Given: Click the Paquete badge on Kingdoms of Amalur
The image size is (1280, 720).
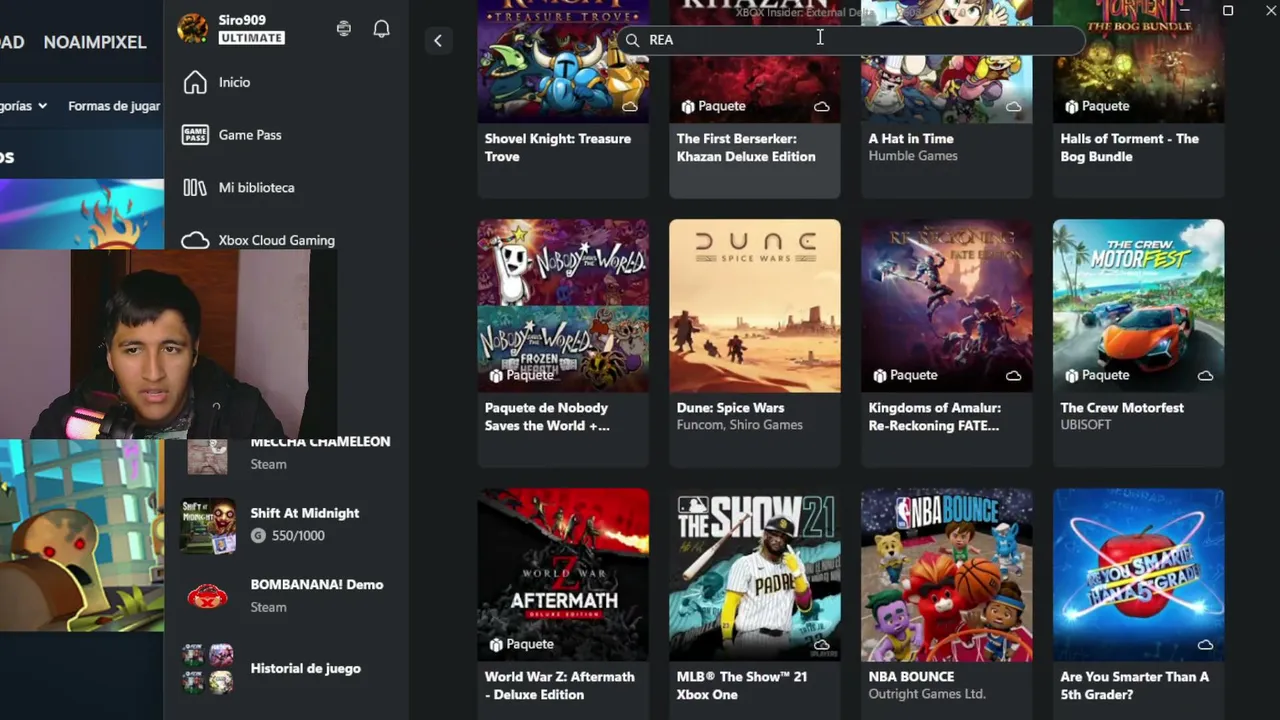Looking at the screenshot, I should pyautogui.click(x=905, y=375).
